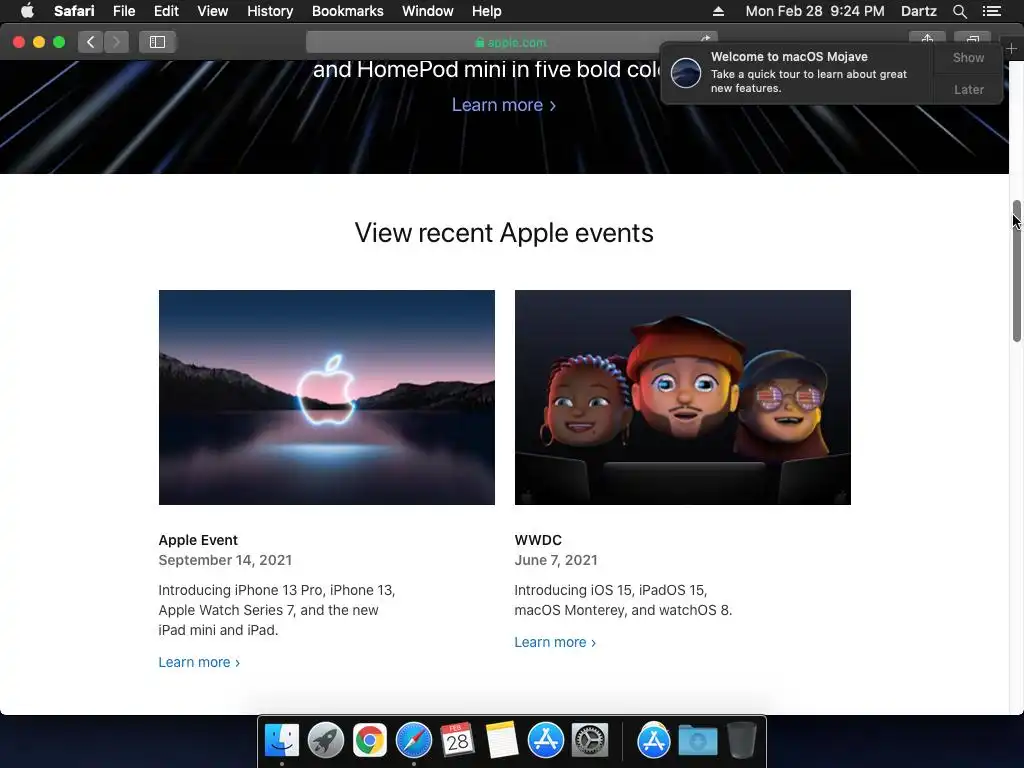Viewport: 1024px width, 768px height.
Task: Toggle the Safari sidebar button
Action: [157, 42]
